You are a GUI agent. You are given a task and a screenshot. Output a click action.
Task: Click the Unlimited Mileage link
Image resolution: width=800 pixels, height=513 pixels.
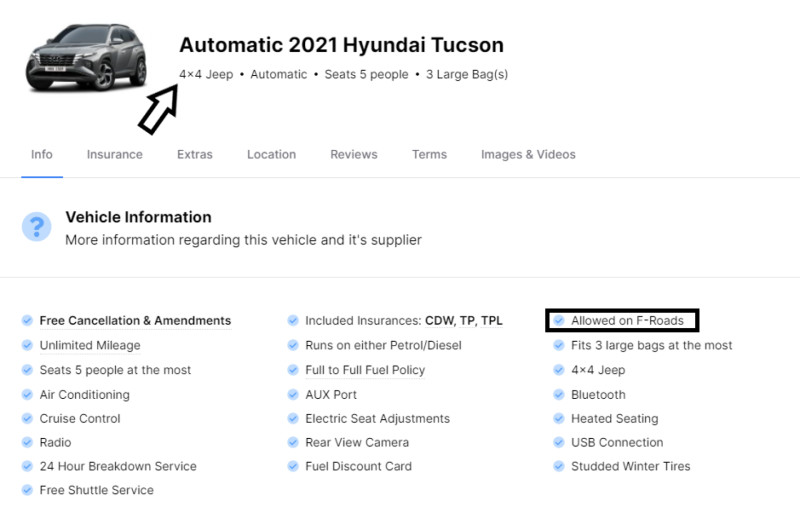click(x=90, y=346)
